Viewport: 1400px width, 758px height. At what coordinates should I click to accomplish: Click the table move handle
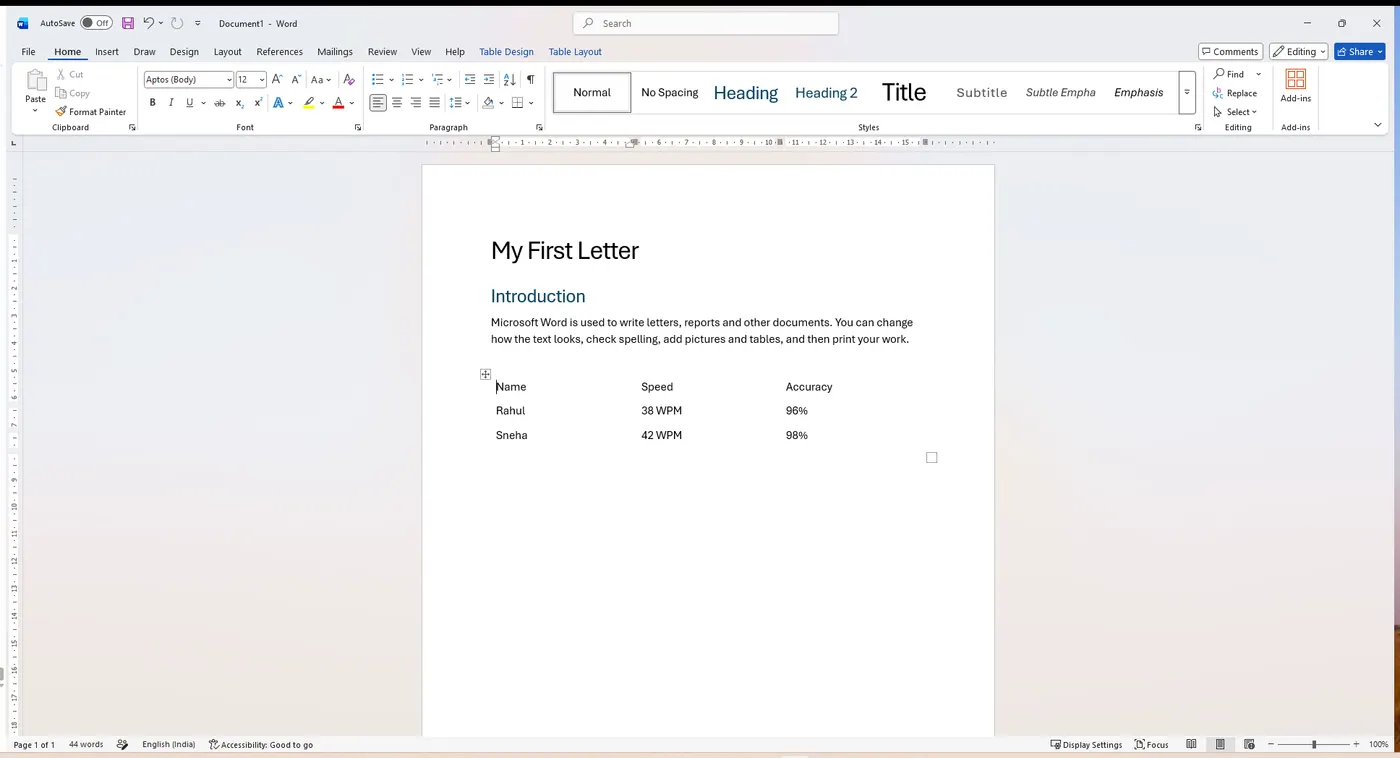click(x=485, y=374)
